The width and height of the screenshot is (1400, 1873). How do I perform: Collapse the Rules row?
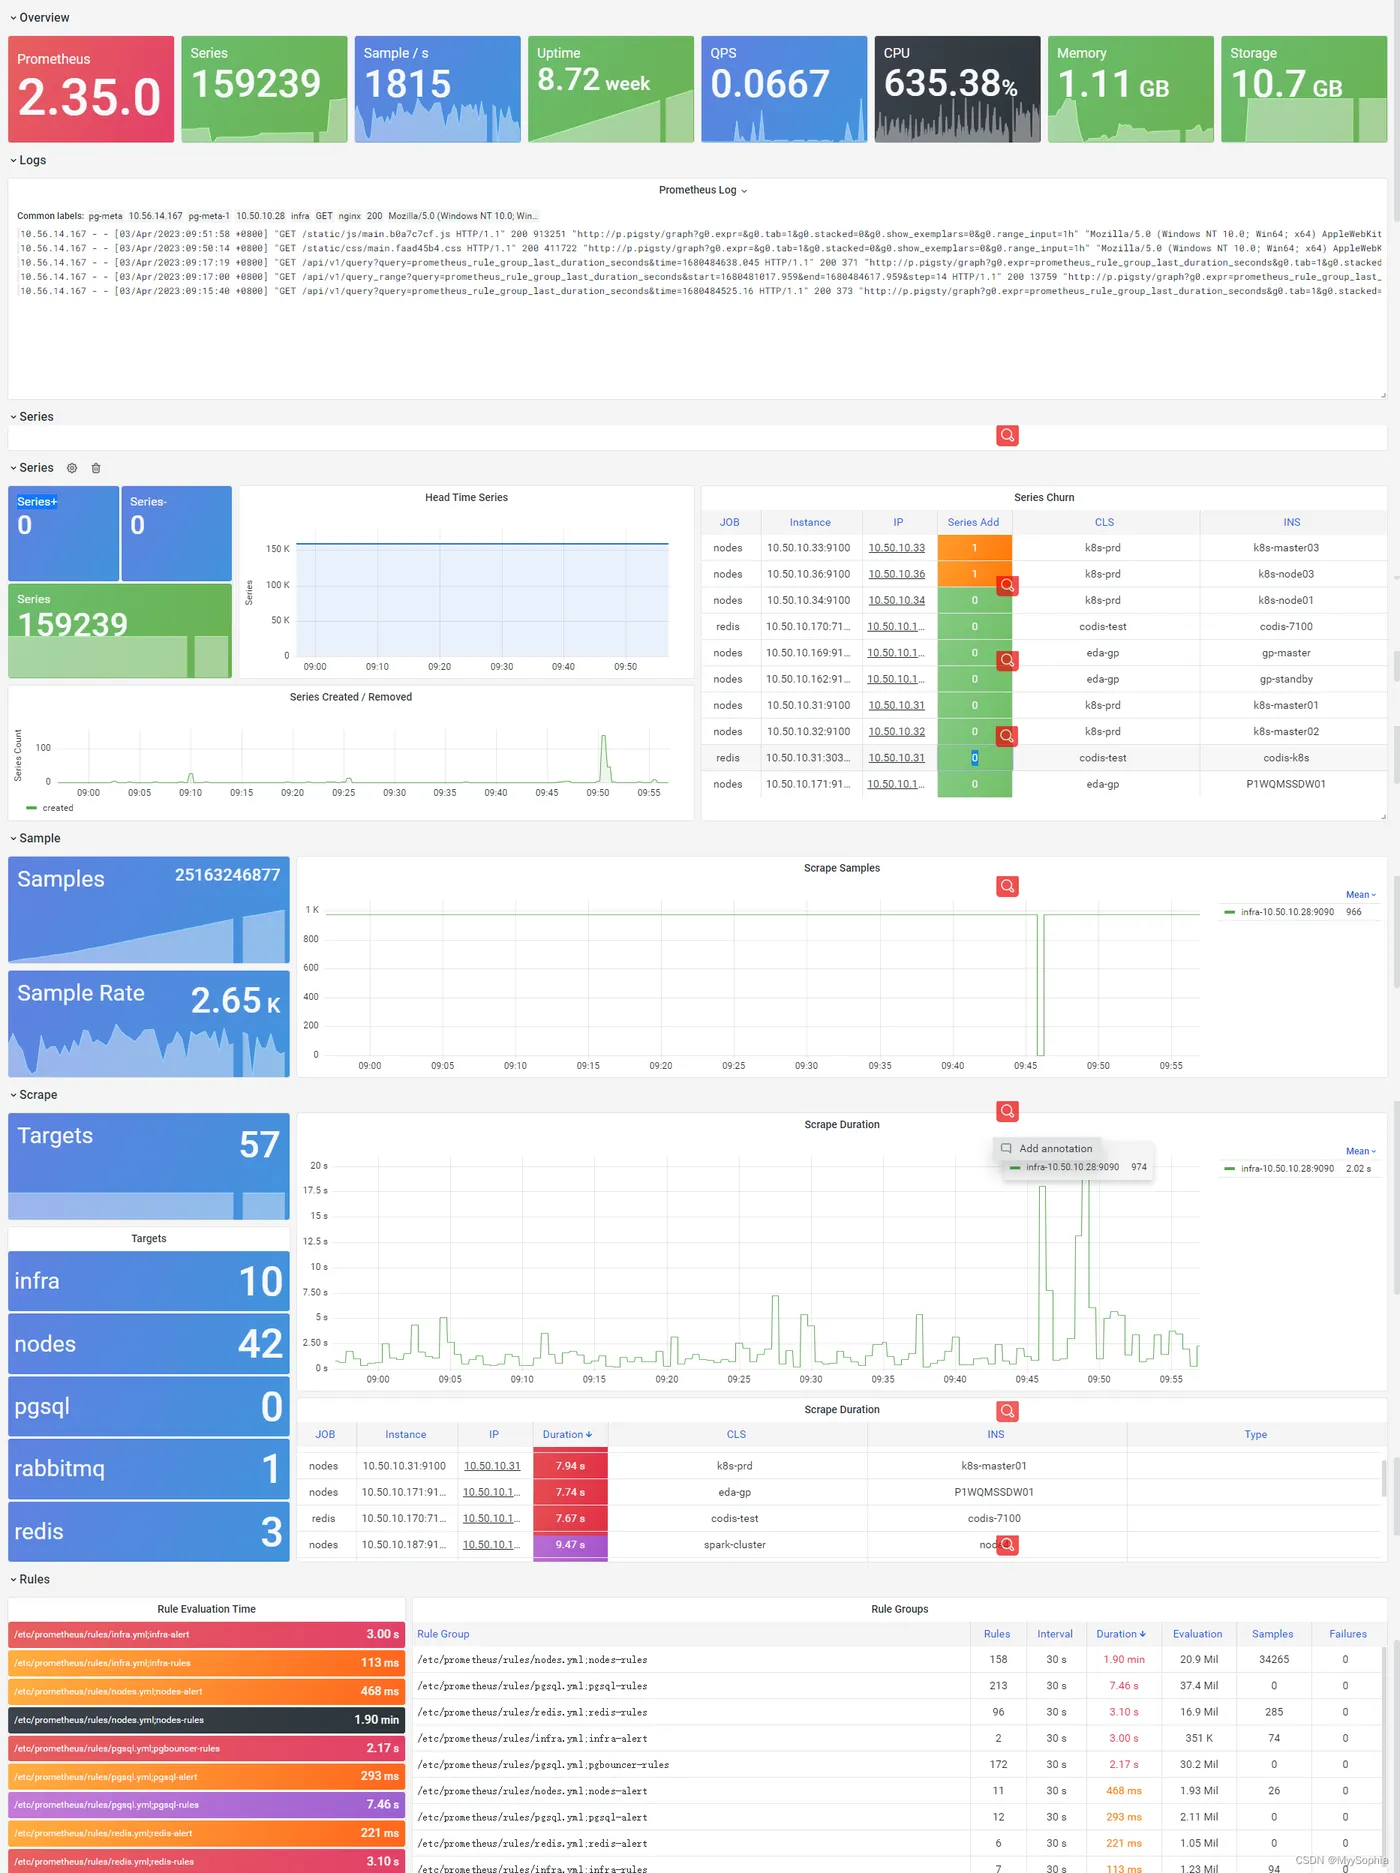click(x=30, y=1579)
